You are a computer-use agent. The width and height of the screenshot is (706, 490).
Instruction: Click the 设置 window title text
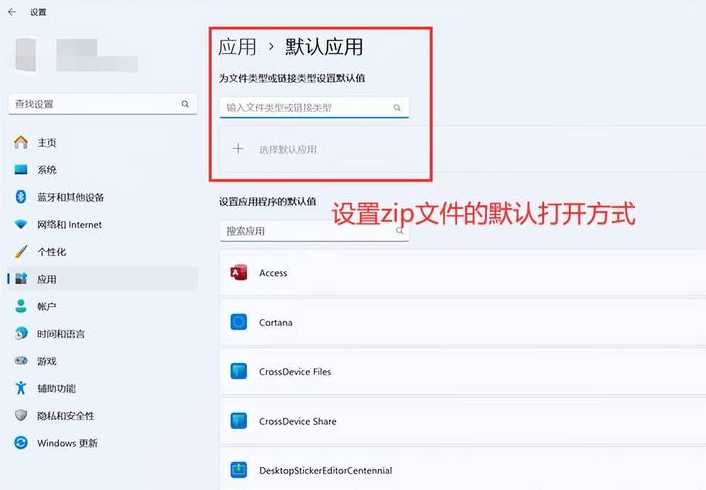pyautogui.click(x=38, y=12)
